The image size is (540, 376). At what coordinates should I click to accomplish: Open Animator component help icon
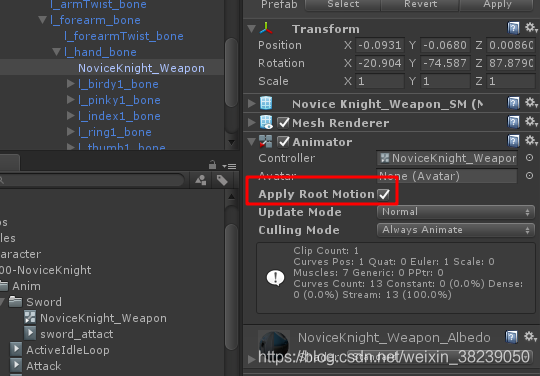[x=513, y=141]
